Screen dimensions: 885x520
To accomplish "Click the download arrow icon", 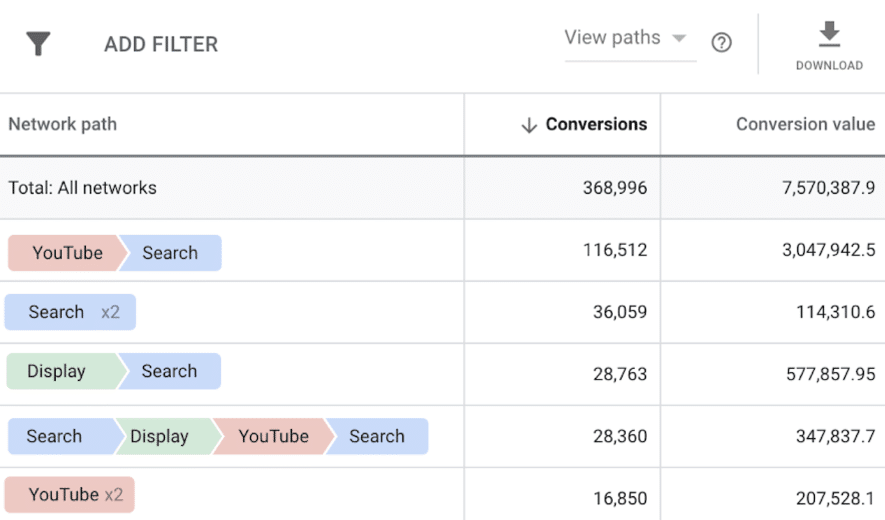I will tap(829, 35).
